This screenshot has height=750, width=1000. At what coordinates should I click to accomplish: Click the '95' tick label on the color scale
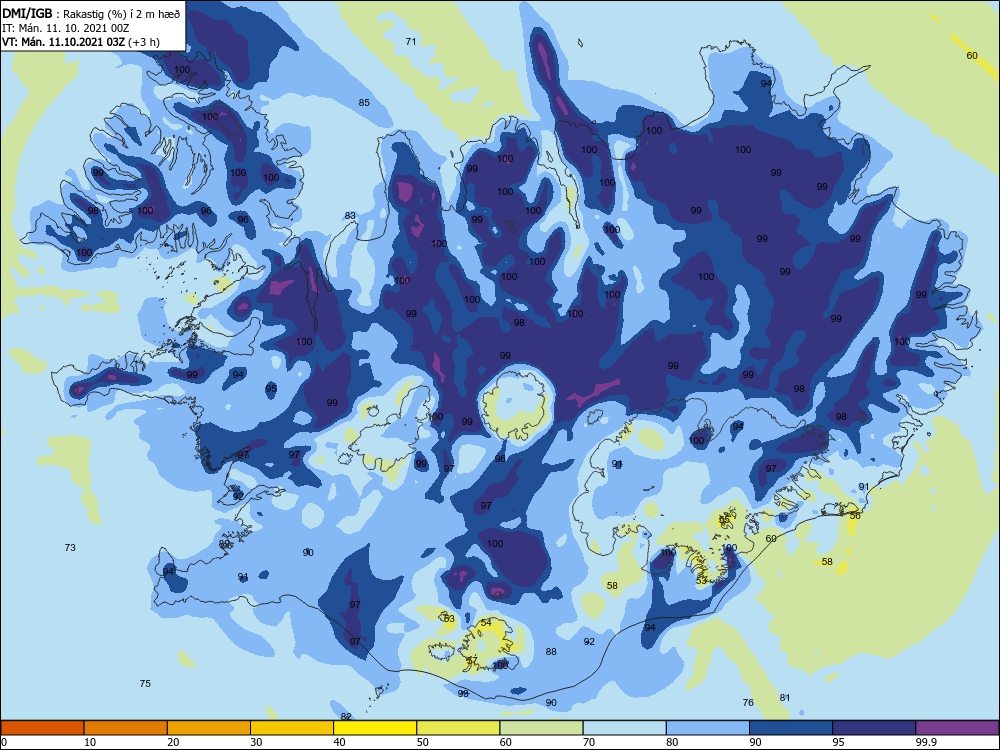(838, 742)
